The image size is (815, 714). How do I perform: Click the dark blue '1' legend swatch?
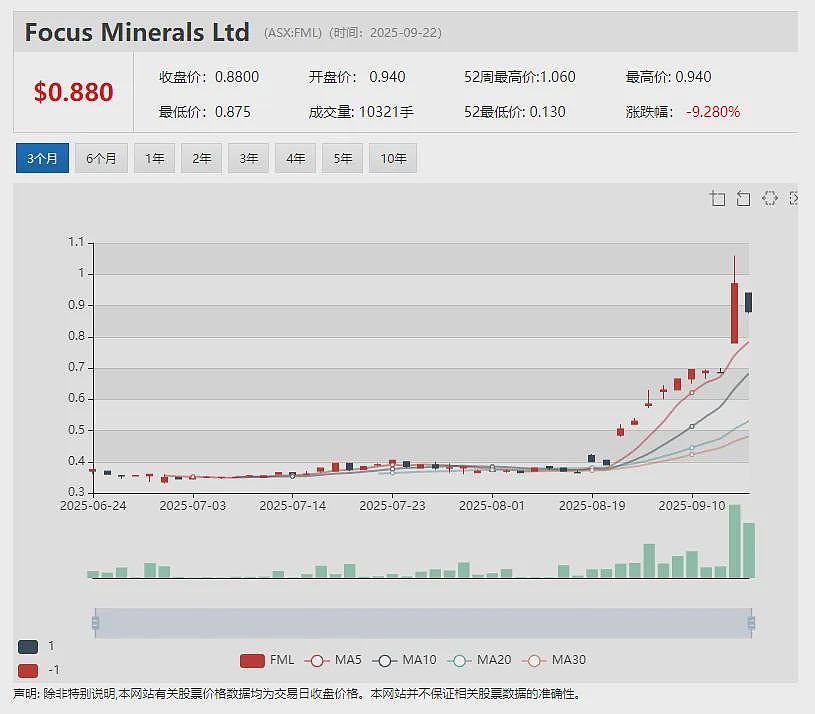pos(28,646)
